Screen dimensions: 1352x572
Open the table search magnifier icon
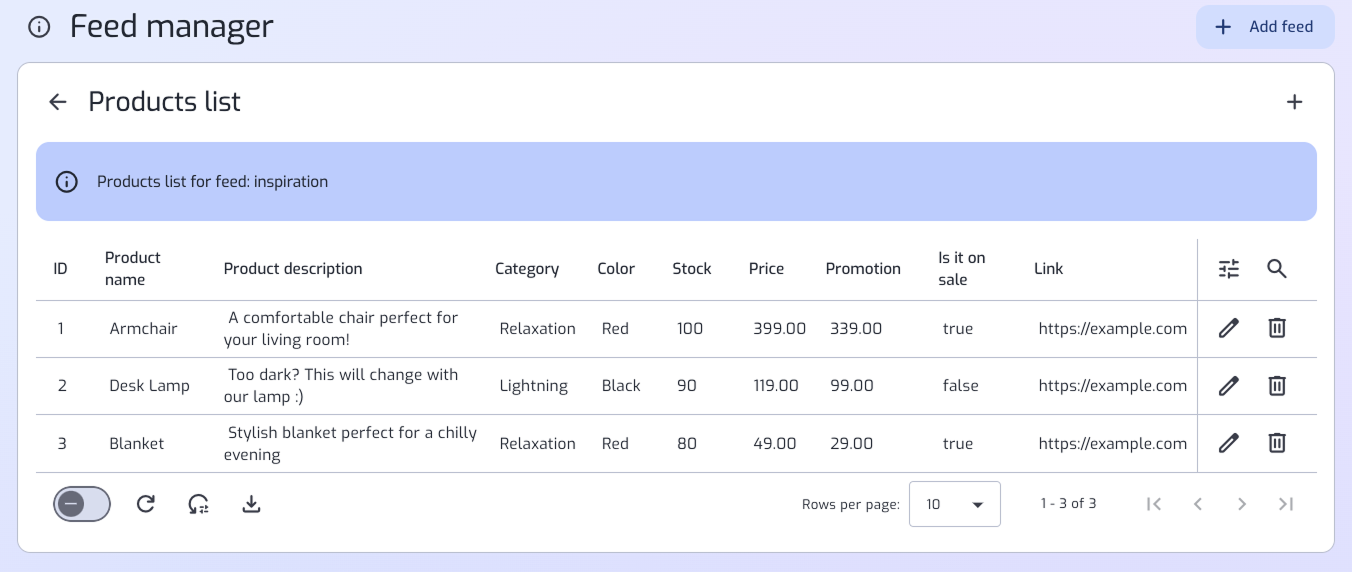point(1277,269)
